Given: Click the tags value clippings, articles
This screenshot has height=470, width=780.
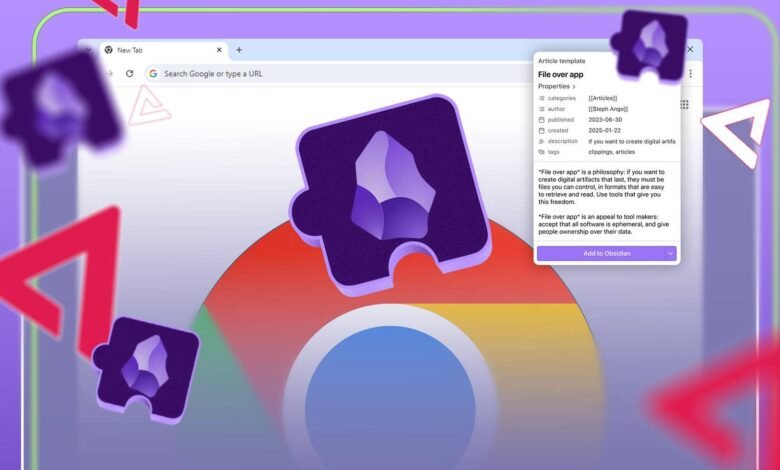Looking at the screenshot, I should (611, 152).
